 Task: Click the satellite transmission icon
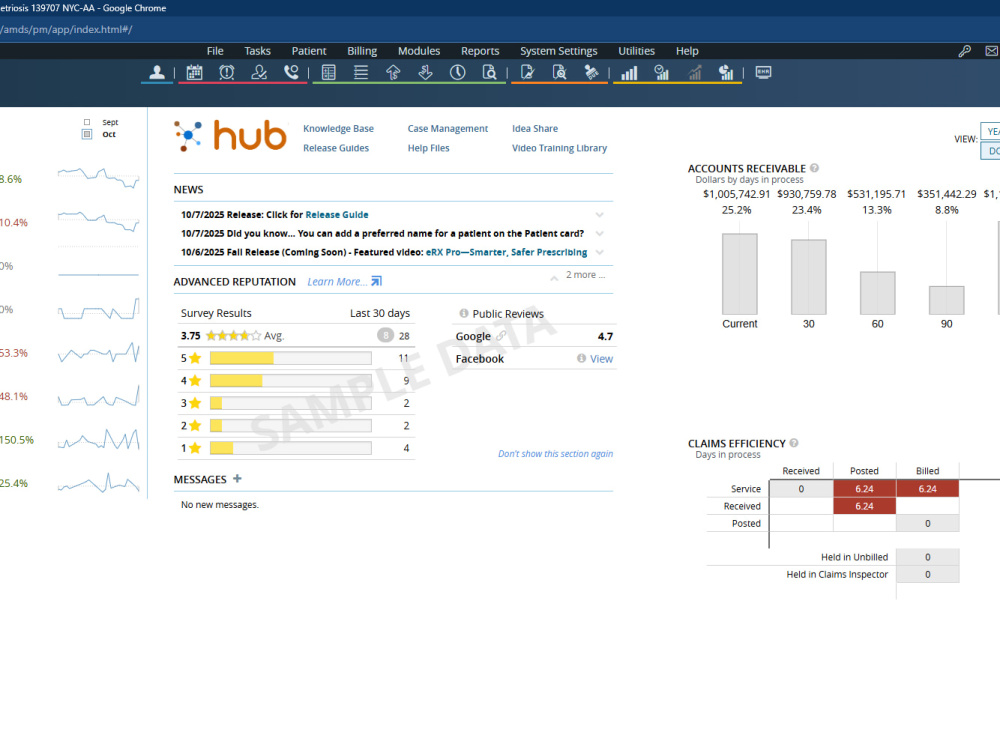[591, 73]
